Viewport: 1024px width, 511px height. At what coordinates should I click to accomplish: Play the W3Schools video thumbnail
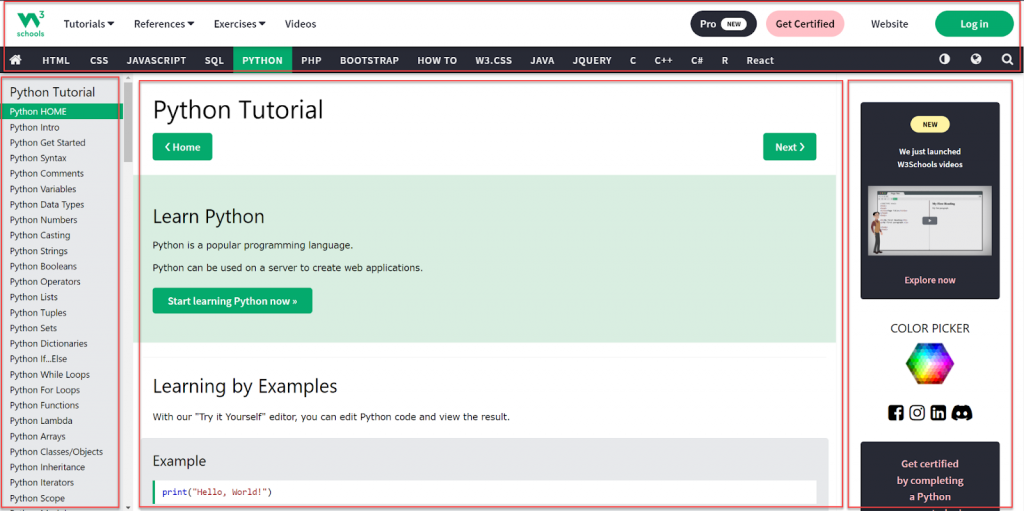point(930,220)
